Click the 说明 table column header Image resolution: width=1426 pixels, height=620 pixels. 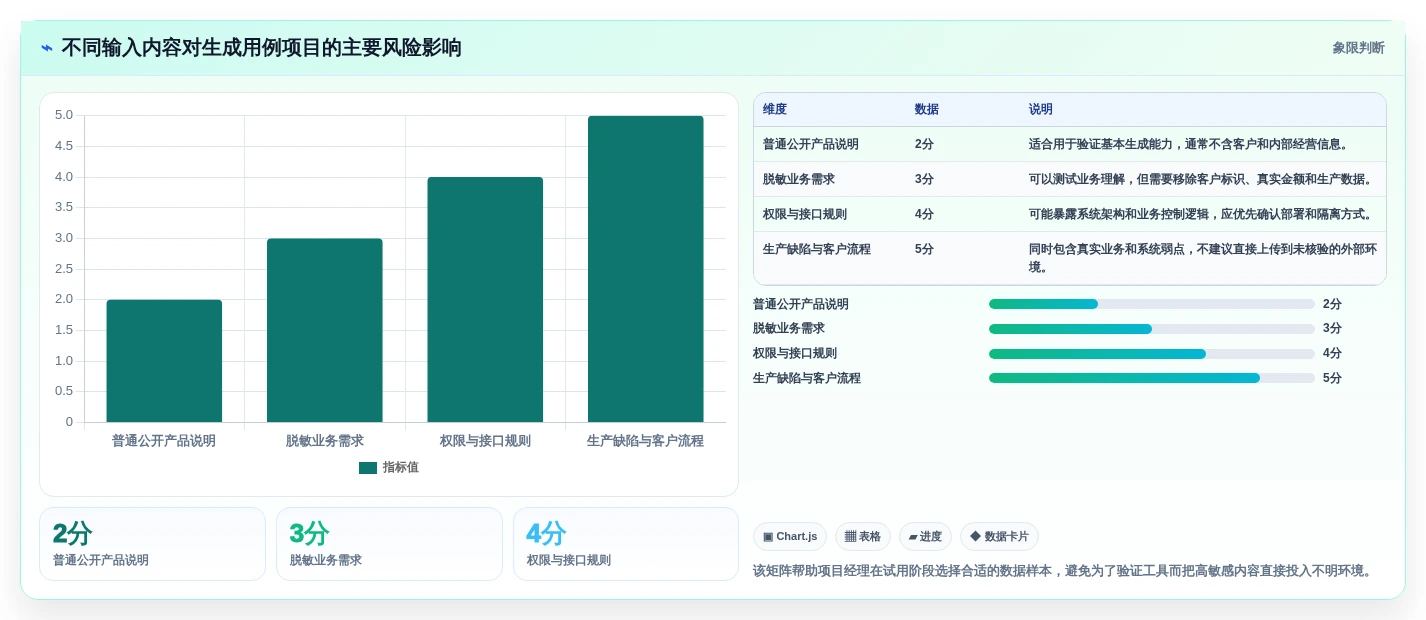[x=1041, y=109]
